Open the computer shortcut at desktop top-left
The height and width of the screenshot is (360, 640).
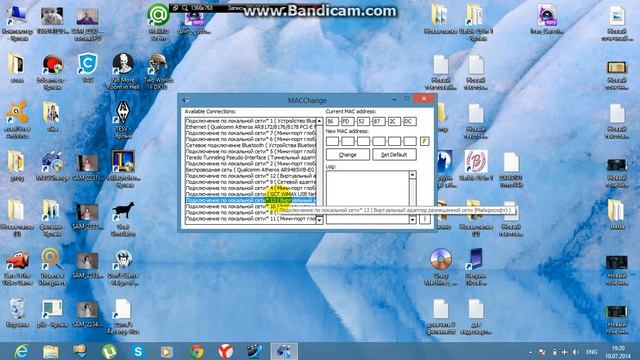pos(17,22)
